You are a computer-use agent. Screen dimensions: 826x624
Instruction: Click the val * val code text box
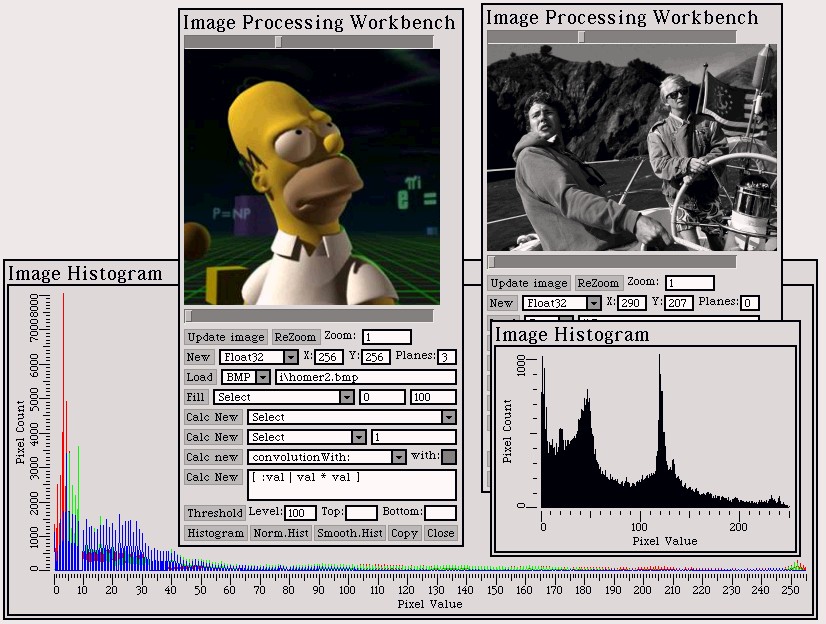click(351, 485)
